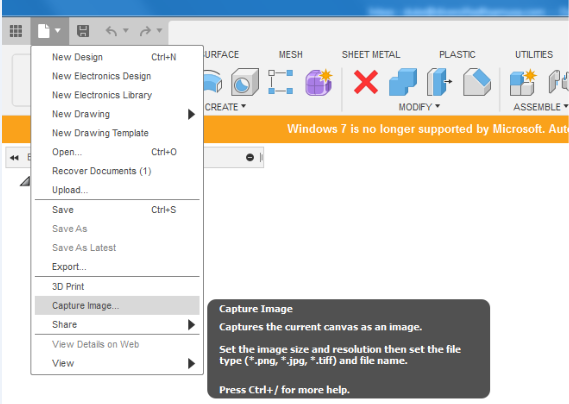Select 3D Print menu entry

point(117,286)
